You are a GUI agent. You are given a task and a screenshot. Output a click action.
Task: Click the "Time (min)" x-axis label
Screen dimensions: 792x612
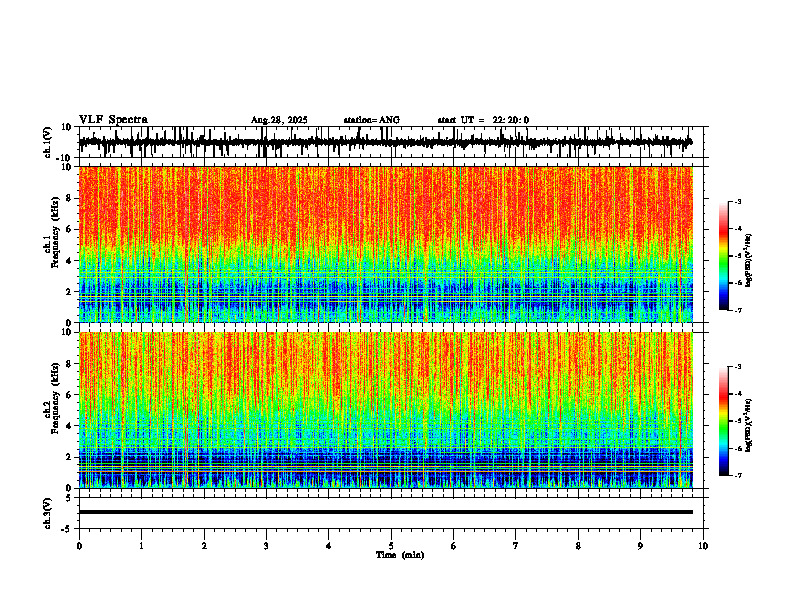tap(400, 555)
